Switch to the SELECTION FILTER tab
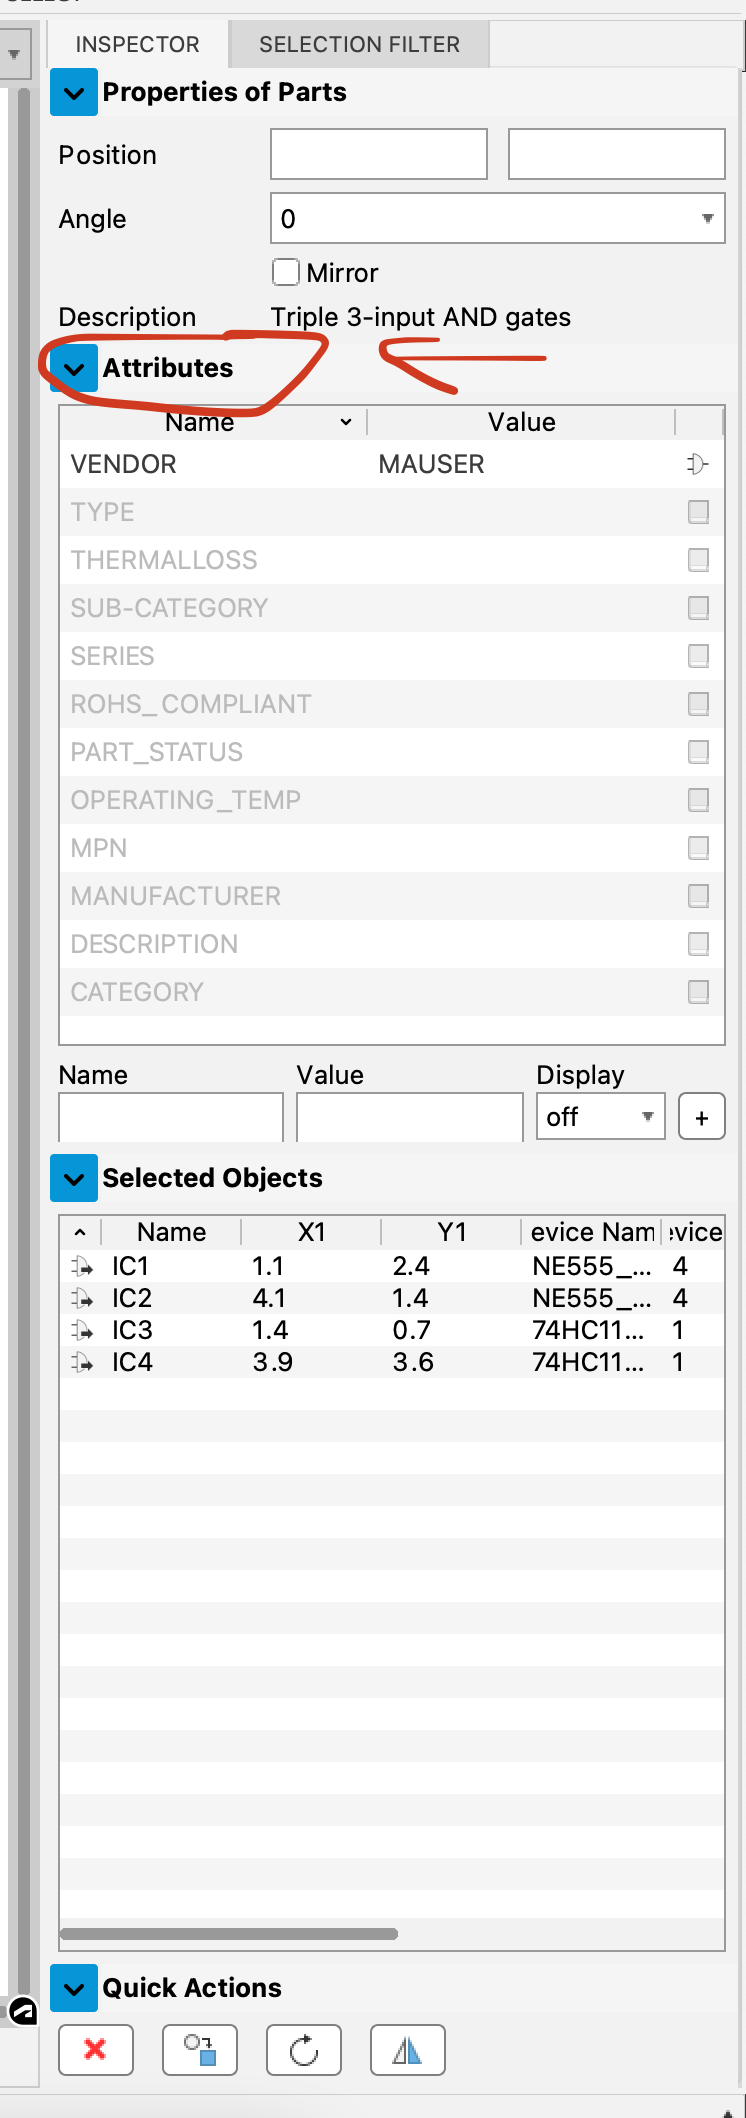Viewport: 746px width, 2118px height. click(x=358, y=44)
